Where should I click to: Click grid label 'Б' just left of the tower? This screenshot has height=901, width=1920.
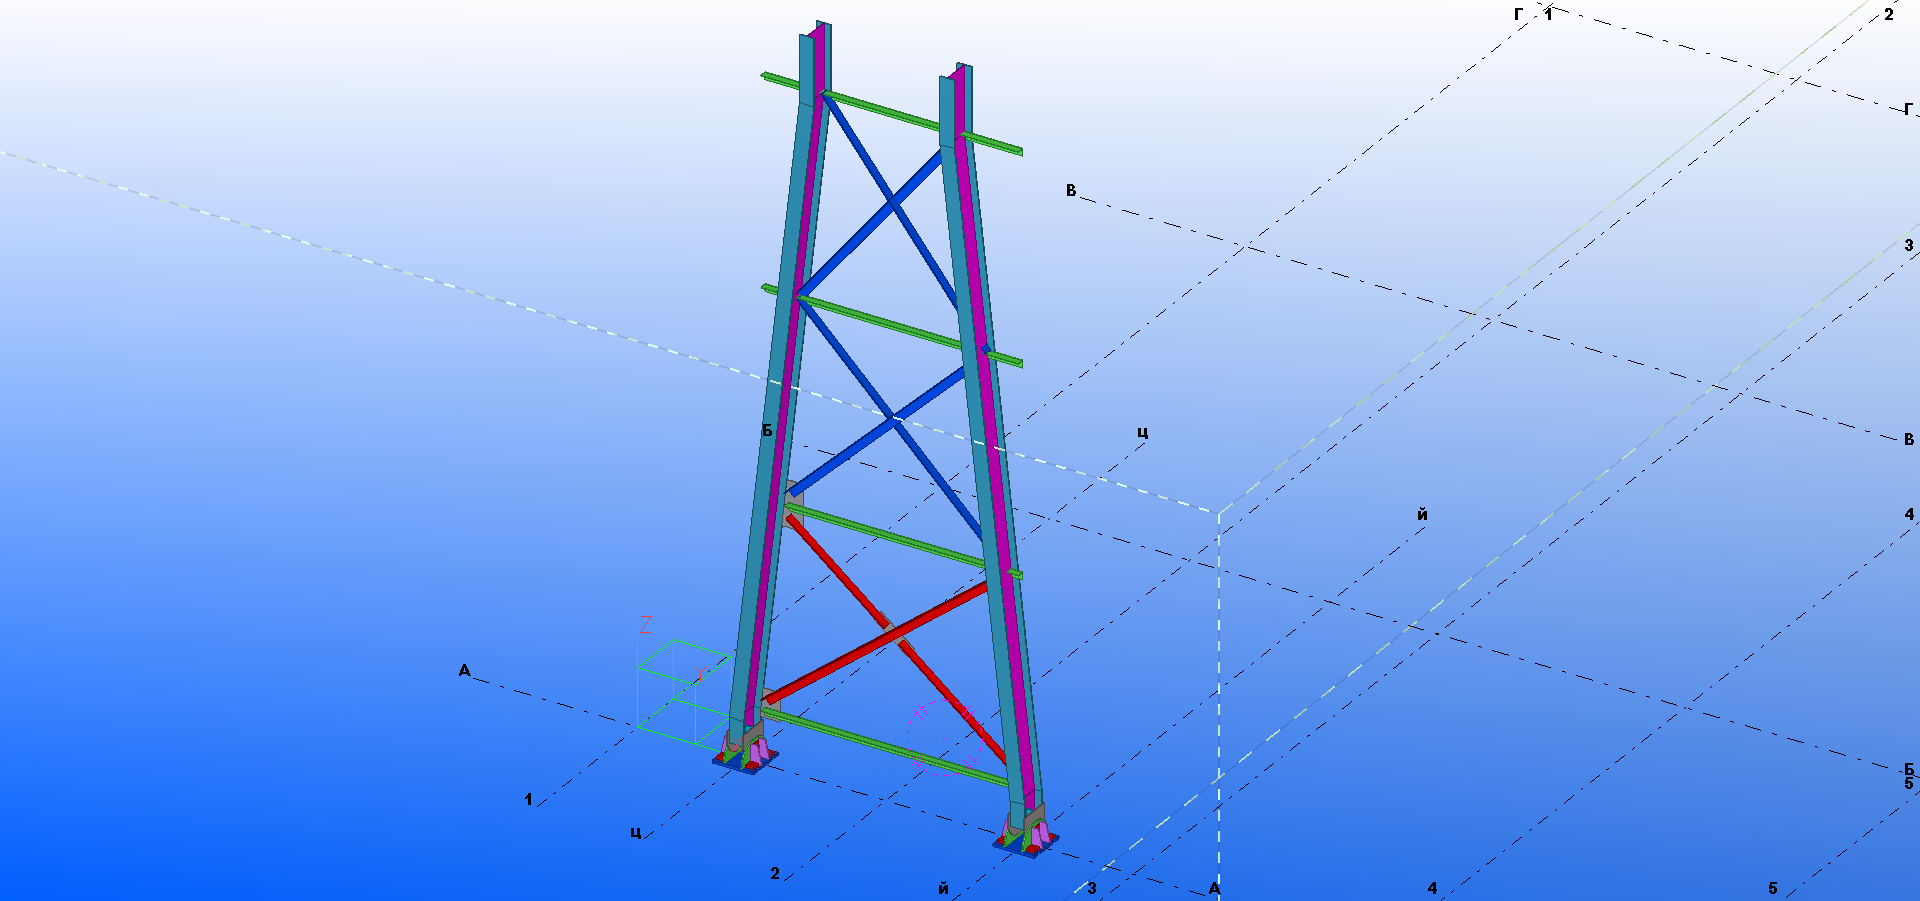click(767, 430)
